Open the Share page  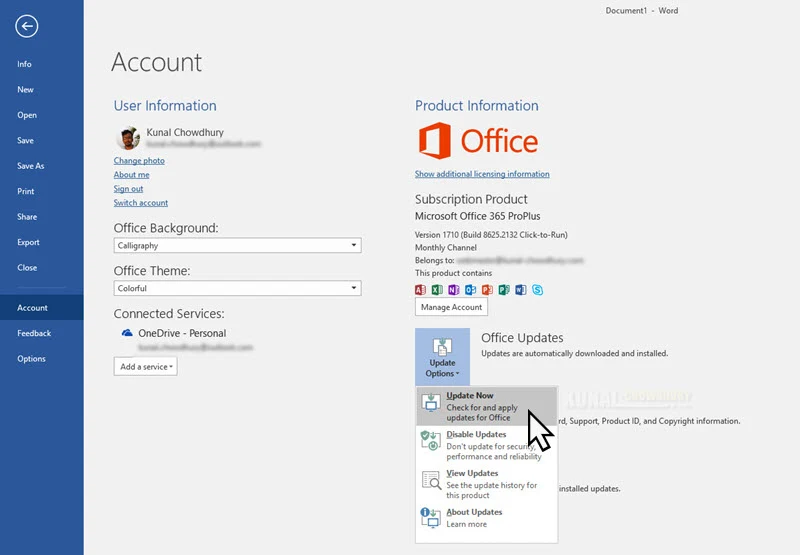(x=27, y=217)
